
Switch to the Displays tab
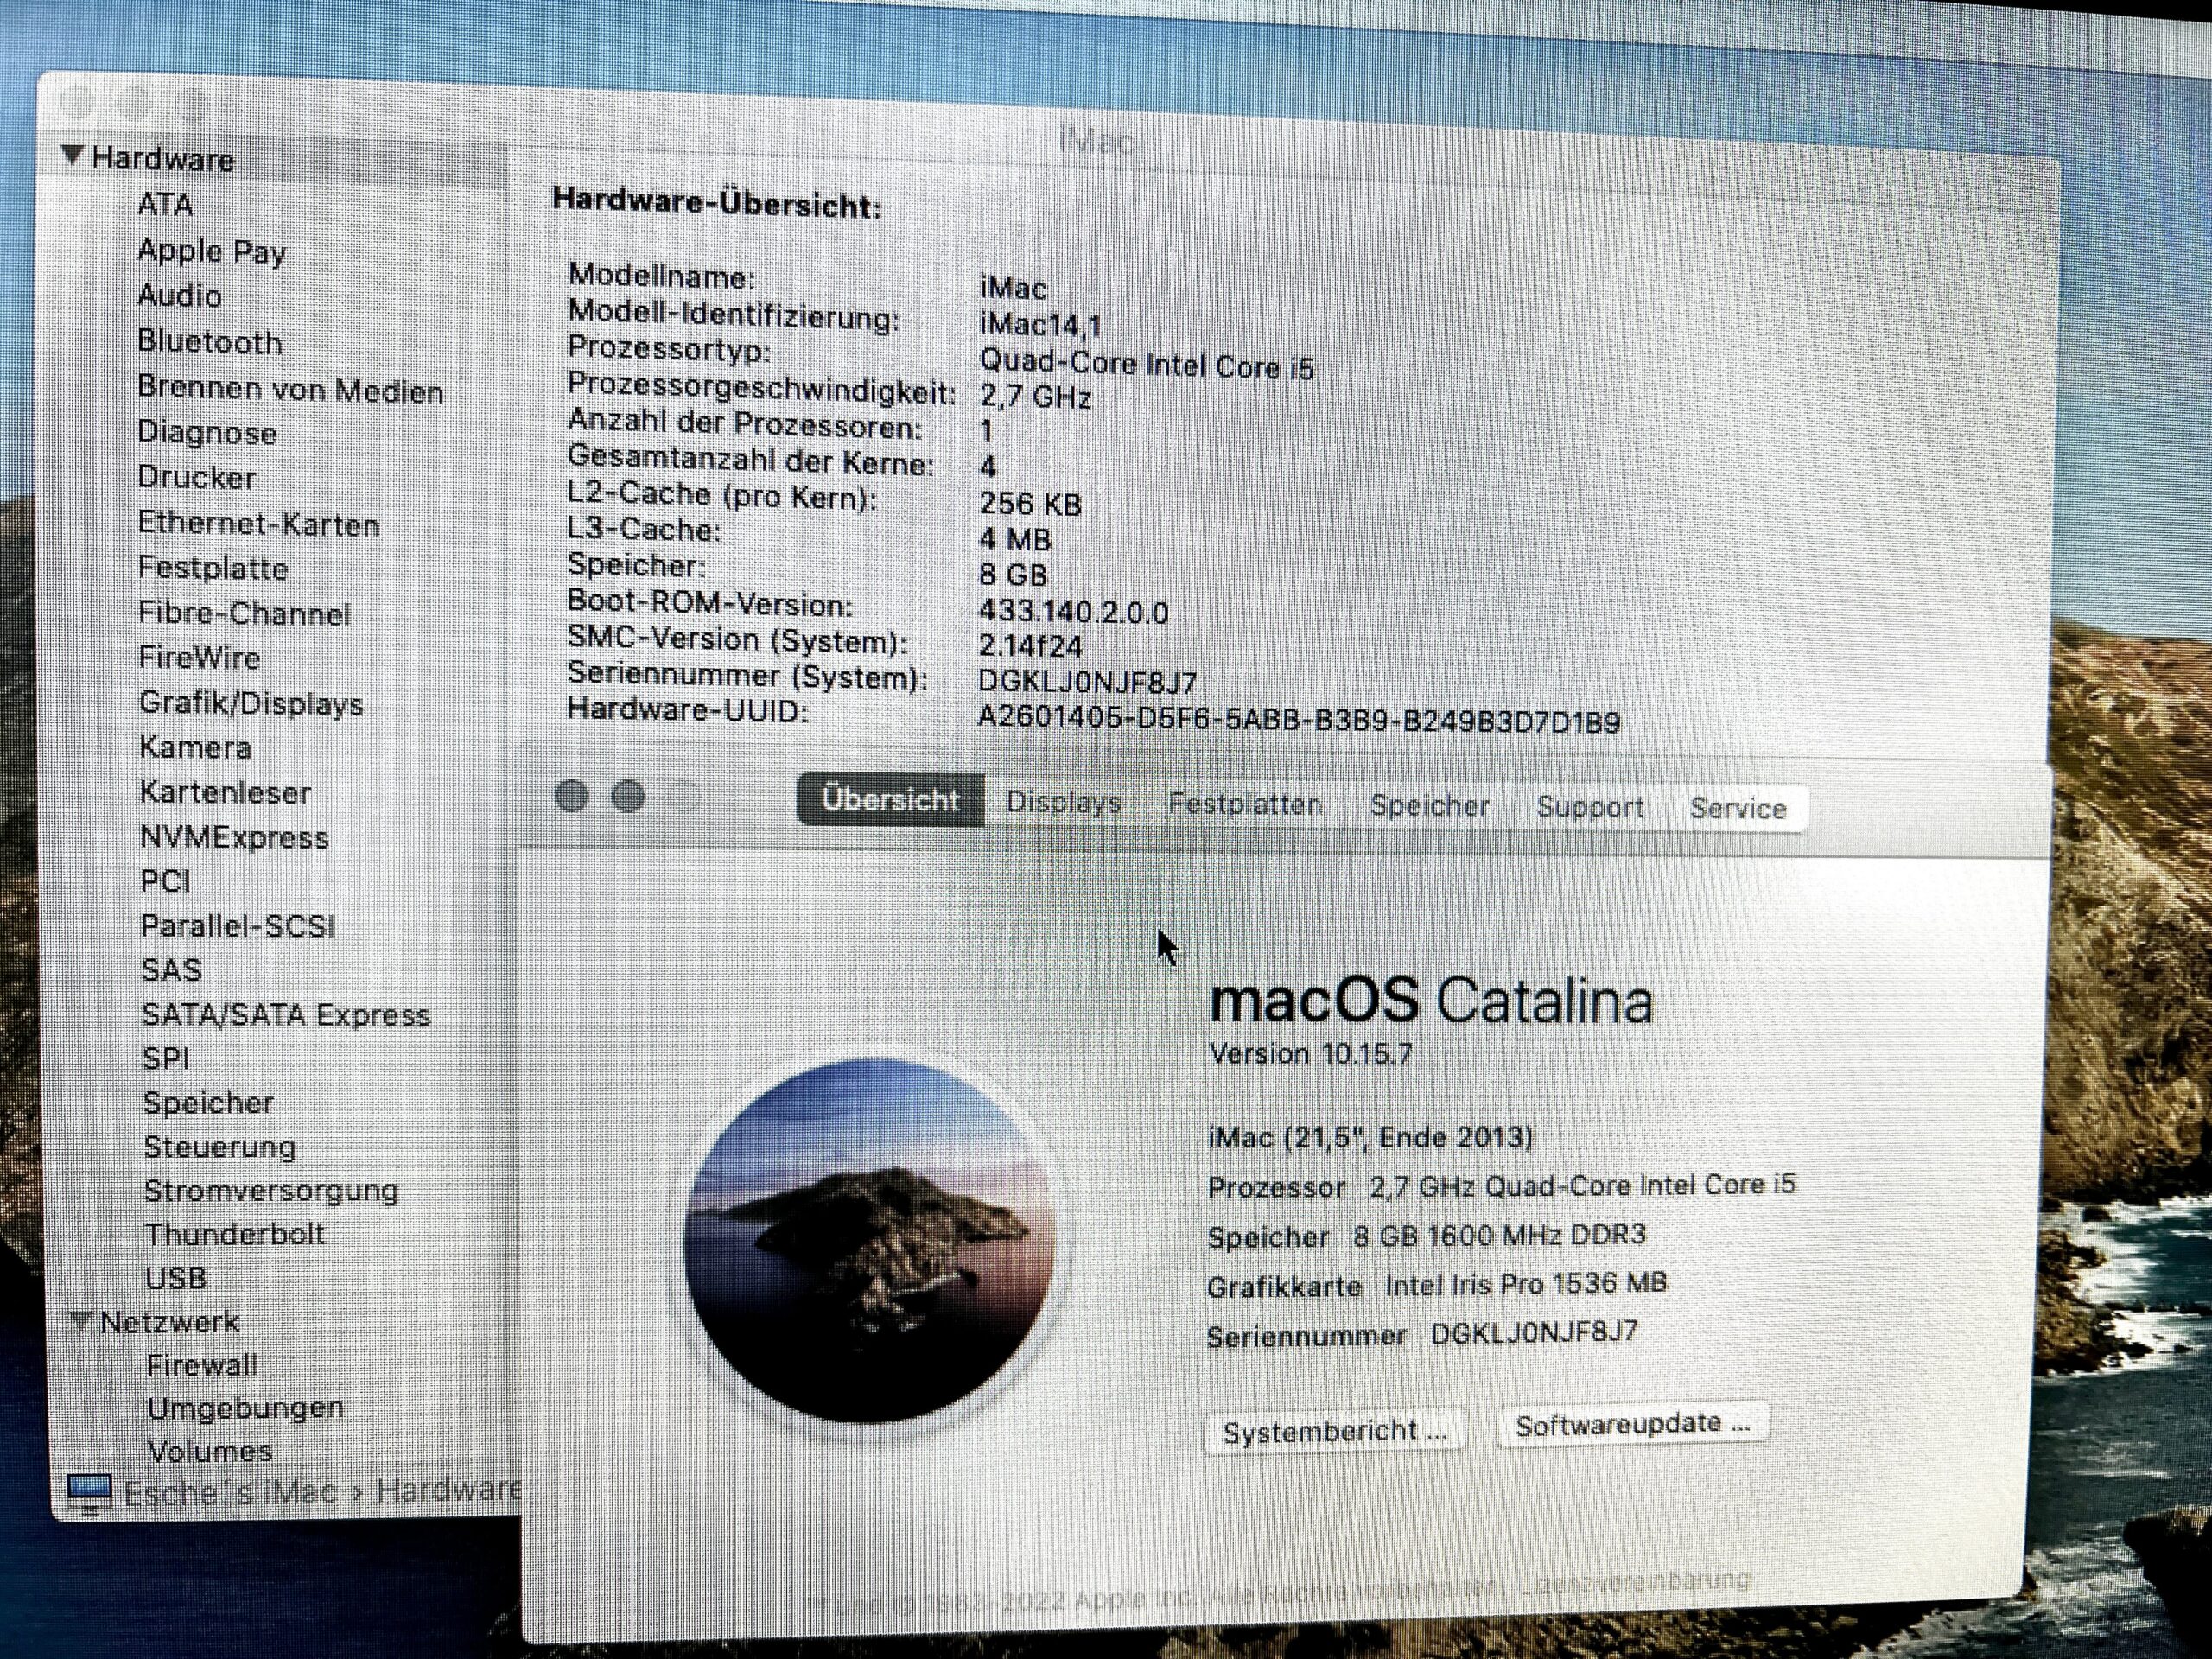click(1063, 801)
